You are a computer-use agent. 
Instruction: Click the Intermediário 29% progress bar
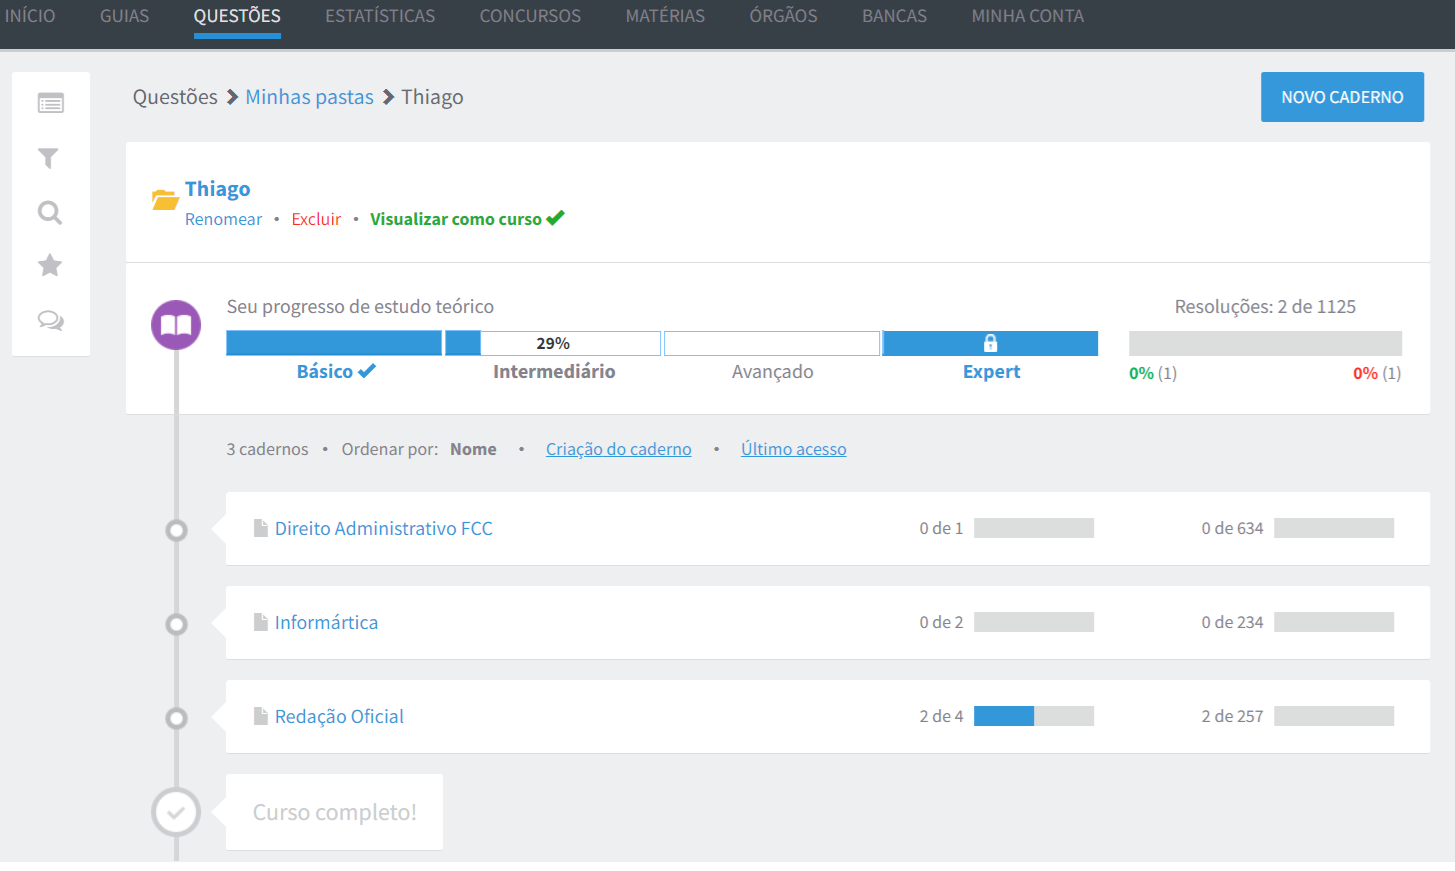click(553, 343)
